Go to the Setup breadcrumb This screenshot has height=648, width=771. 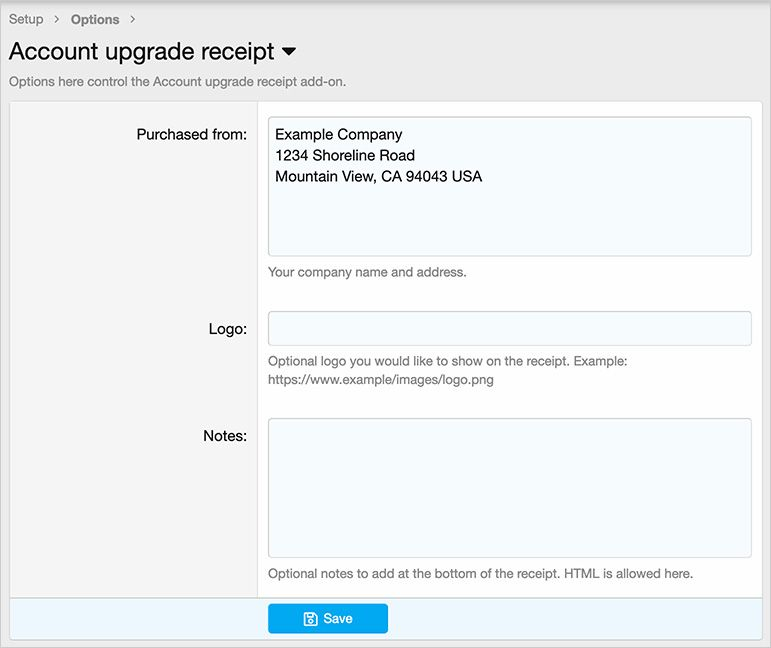pyautogui.click(x=26, y=19)
